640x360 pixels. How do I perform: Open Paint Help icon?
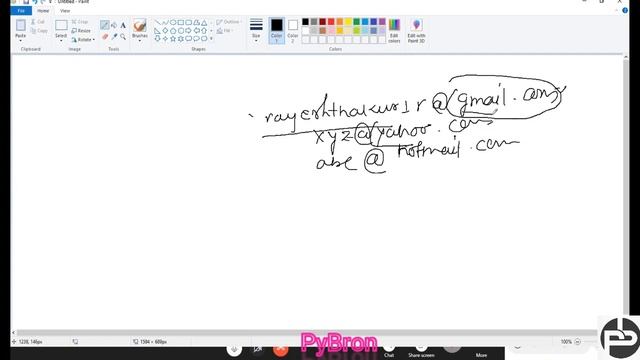point(625,11)
